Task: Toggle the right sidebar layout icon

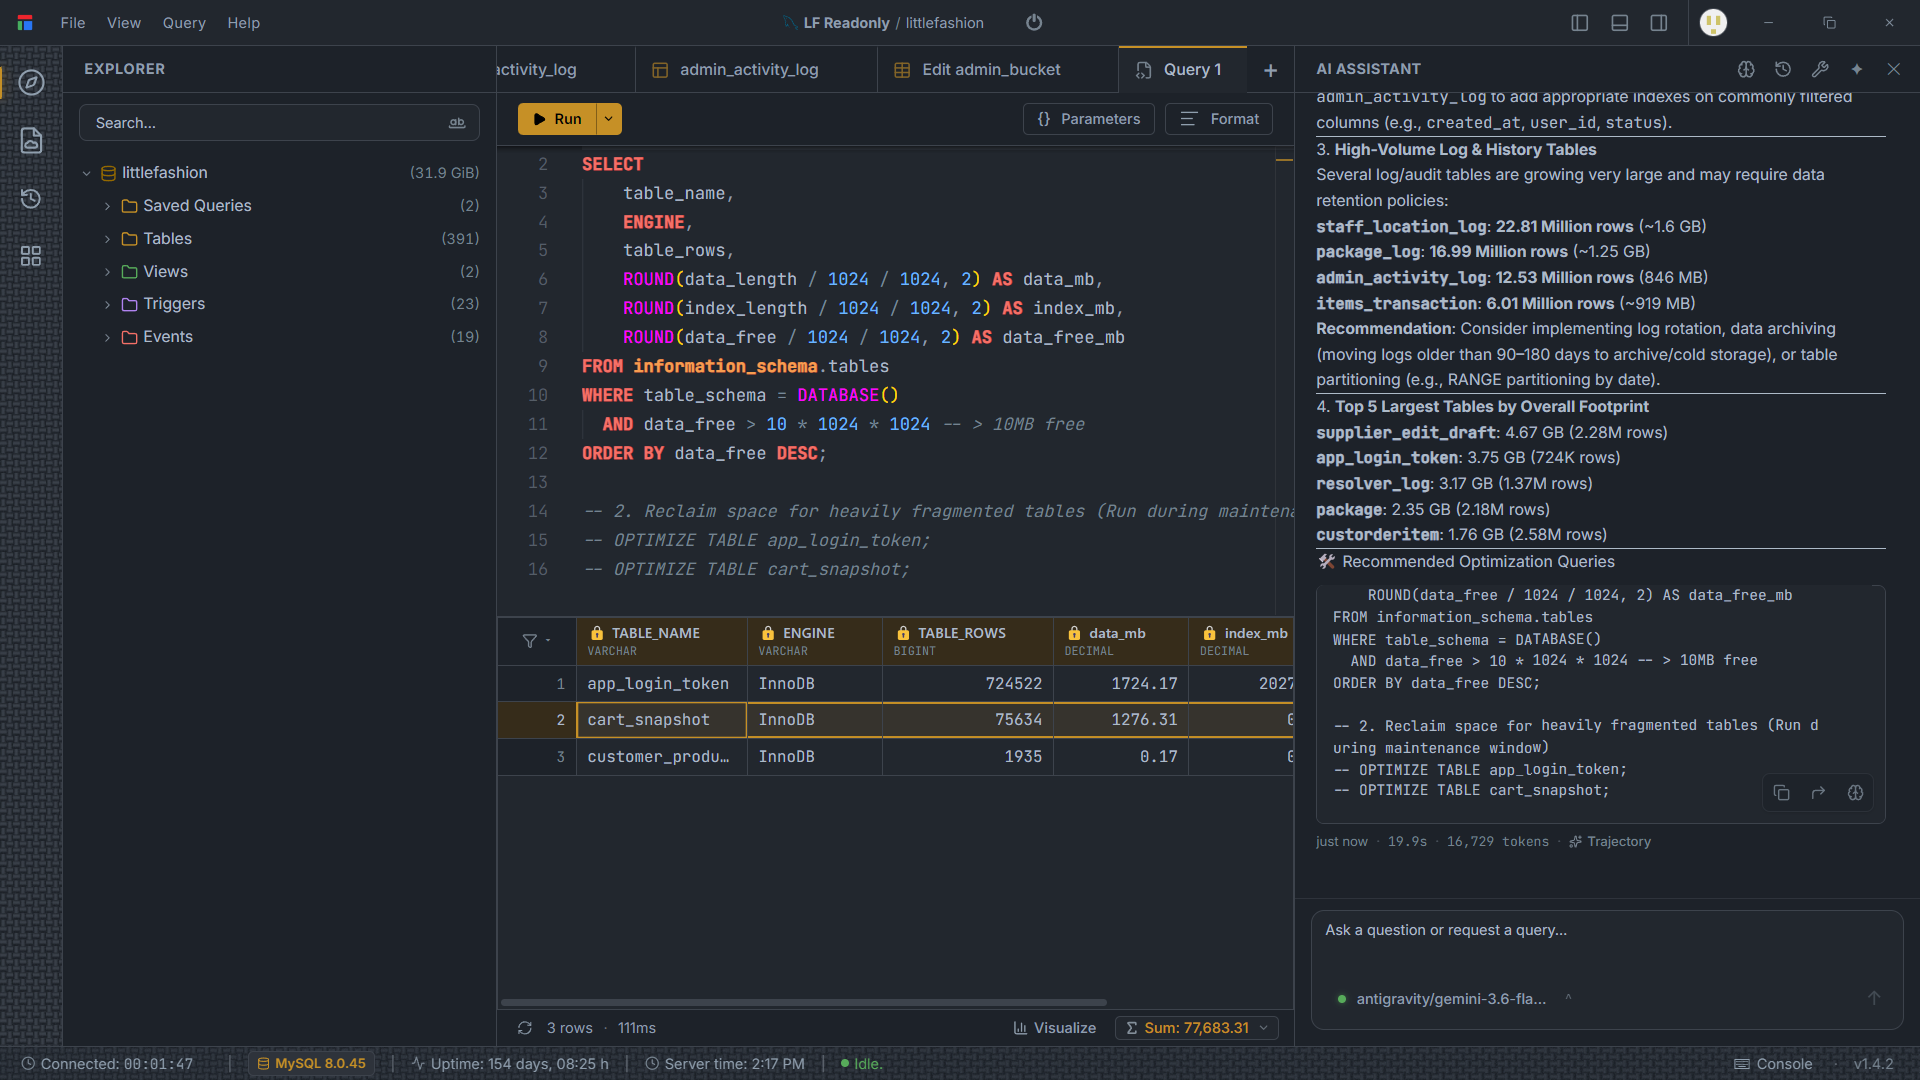Action: 1659,22
